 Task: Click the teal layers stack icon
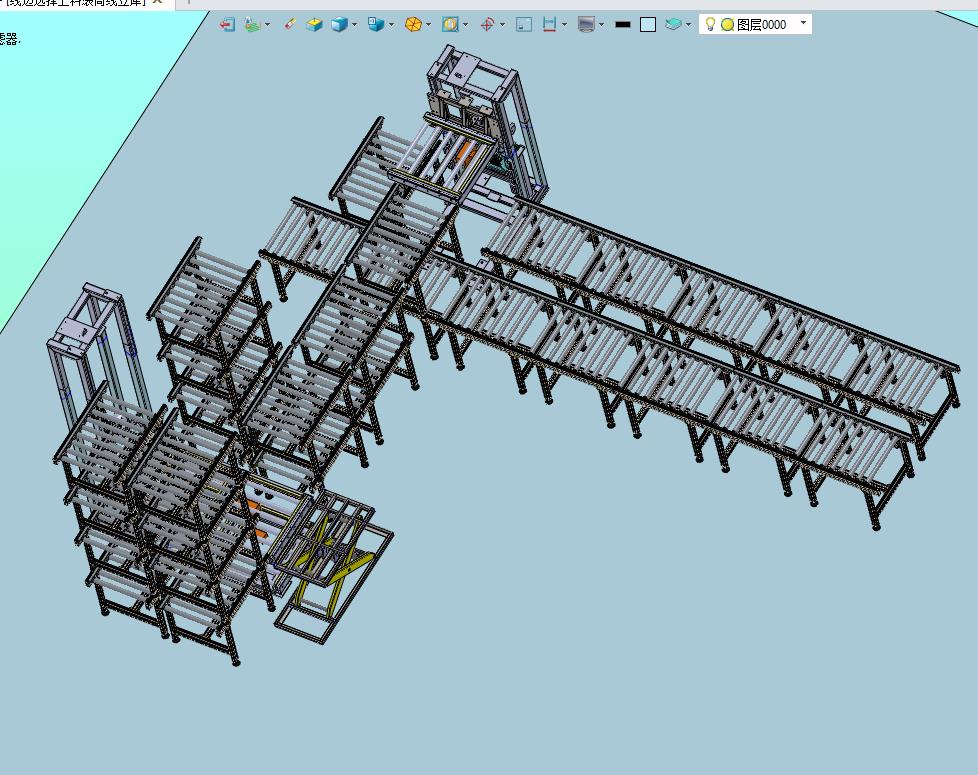pyautogui.click(x=673, y=24)
